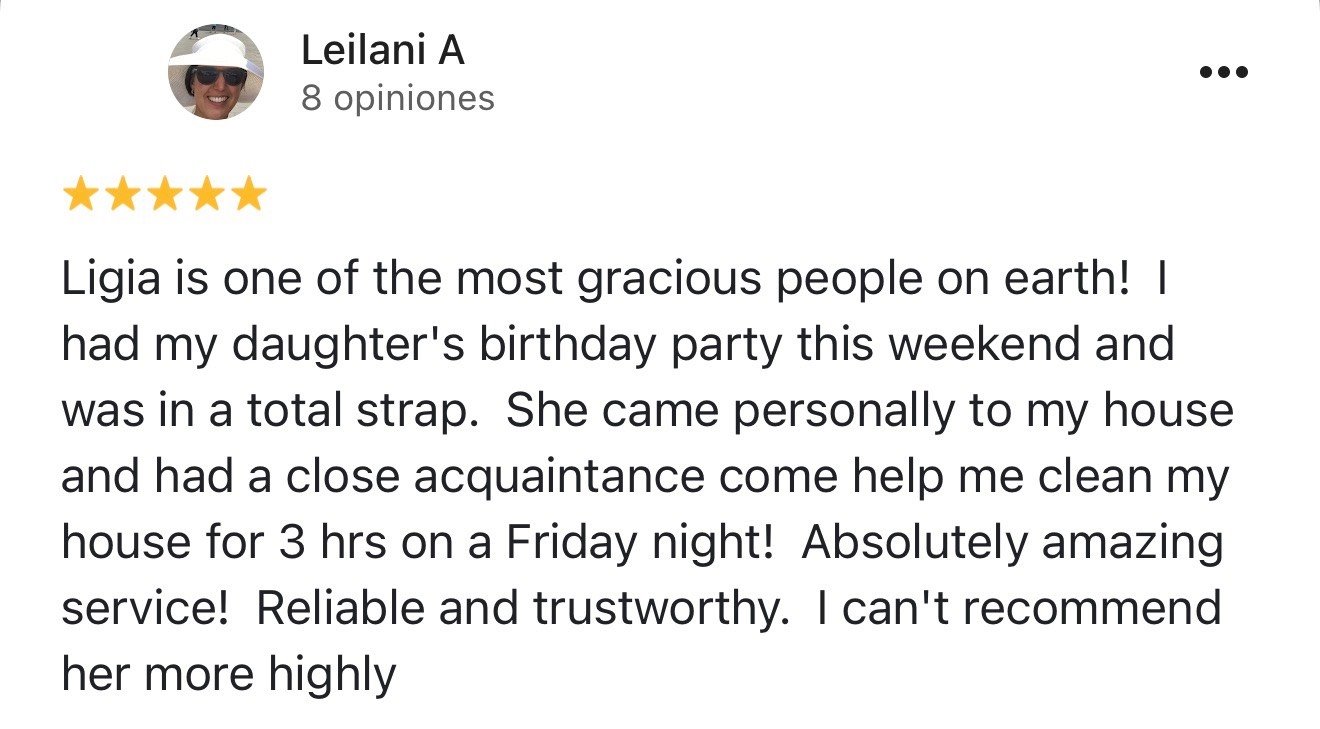Click Leilani A's profile photo avatar
Image resolution: width=1320 pixels, height=729 pixels.
(216, 72)
